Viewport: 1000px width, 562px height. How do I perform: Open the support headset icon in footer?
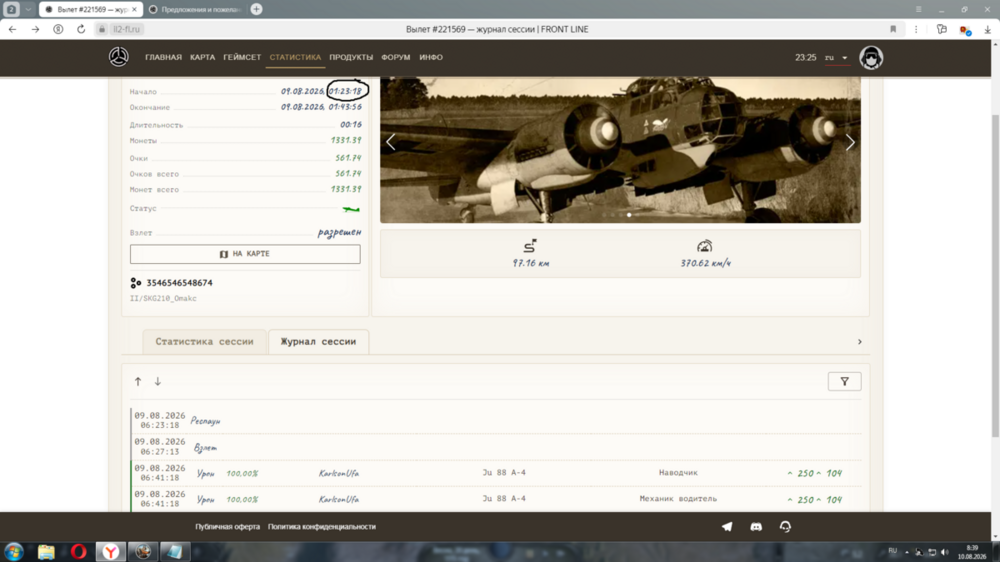(785, 526)
